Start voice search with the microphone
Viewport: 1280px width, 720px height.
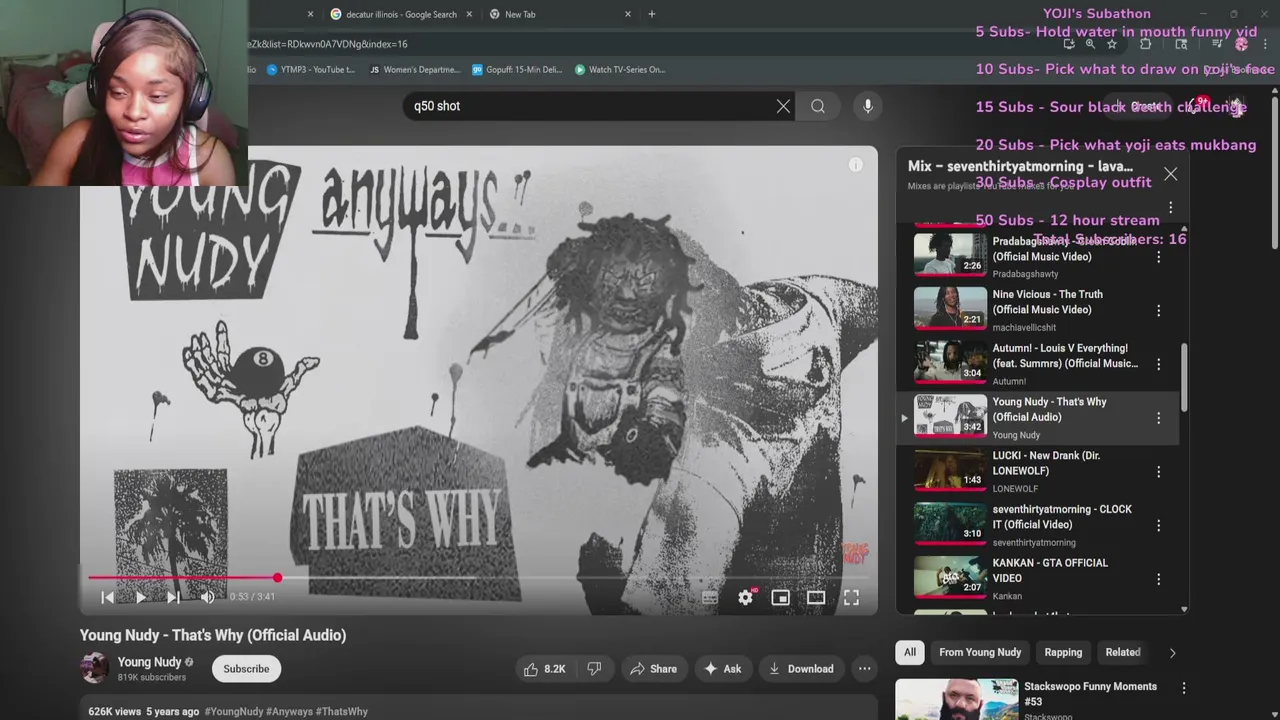coord(867,106)
